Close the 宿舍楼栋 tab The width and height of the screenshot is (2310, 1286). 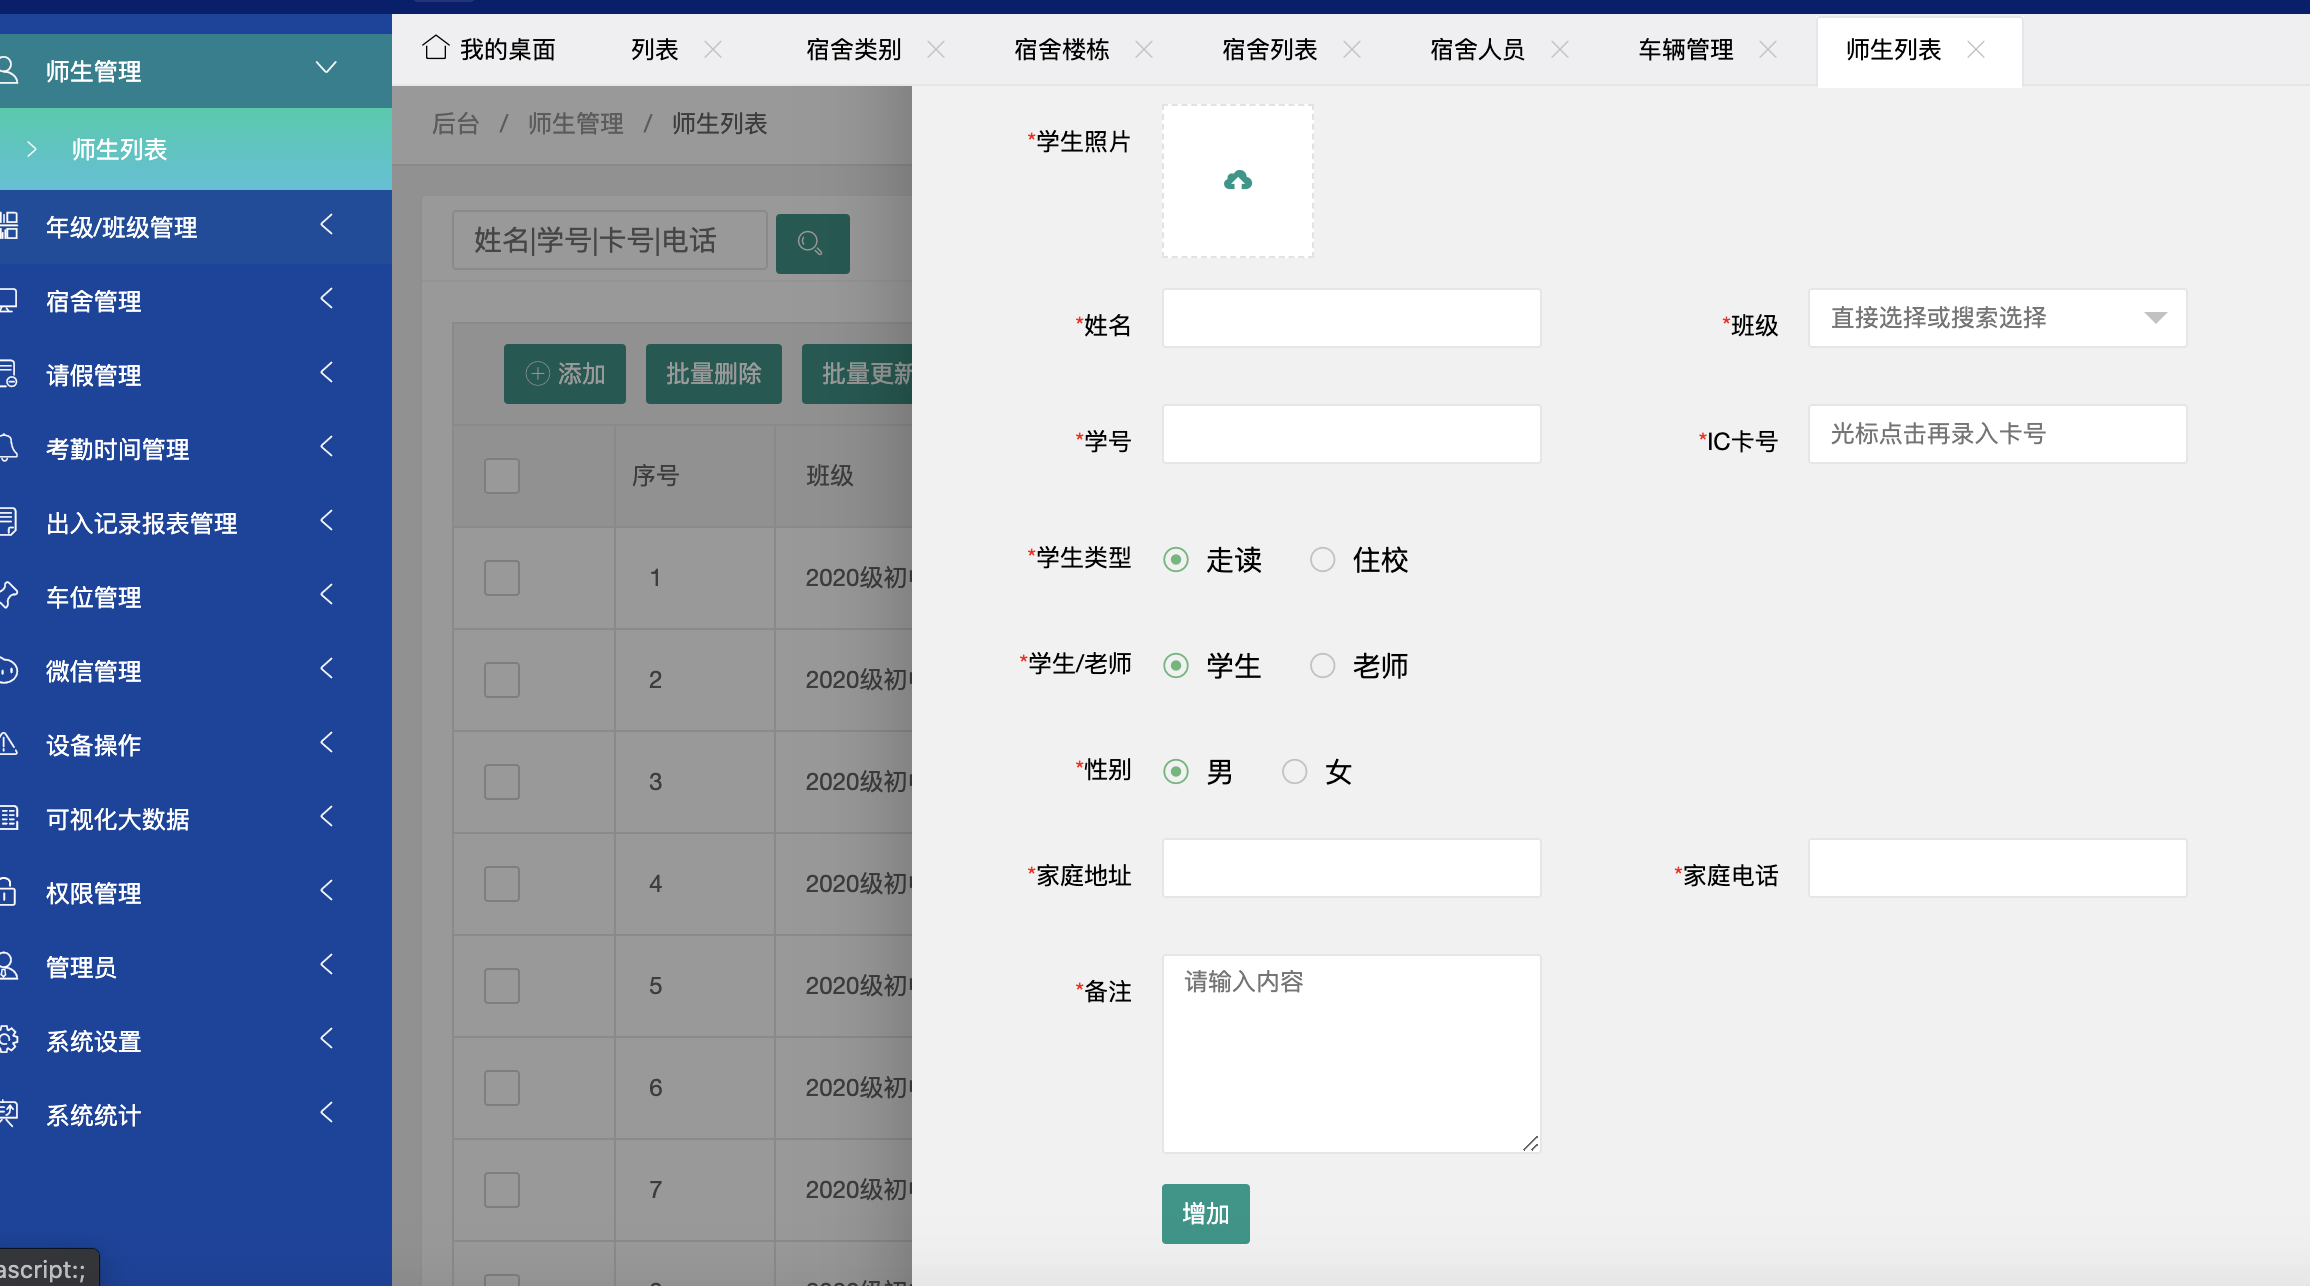[1144, 49]
